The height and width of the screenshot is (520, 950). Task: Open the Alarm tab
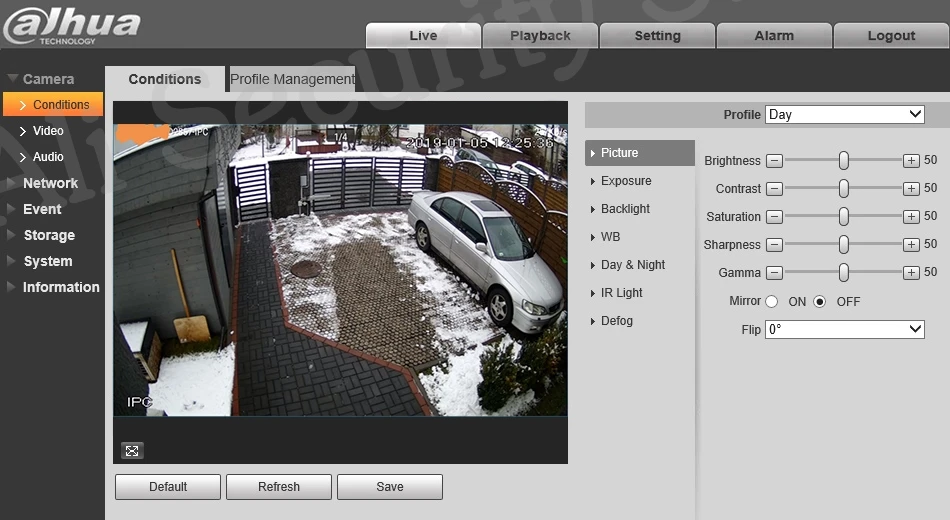tap(774, 36)
